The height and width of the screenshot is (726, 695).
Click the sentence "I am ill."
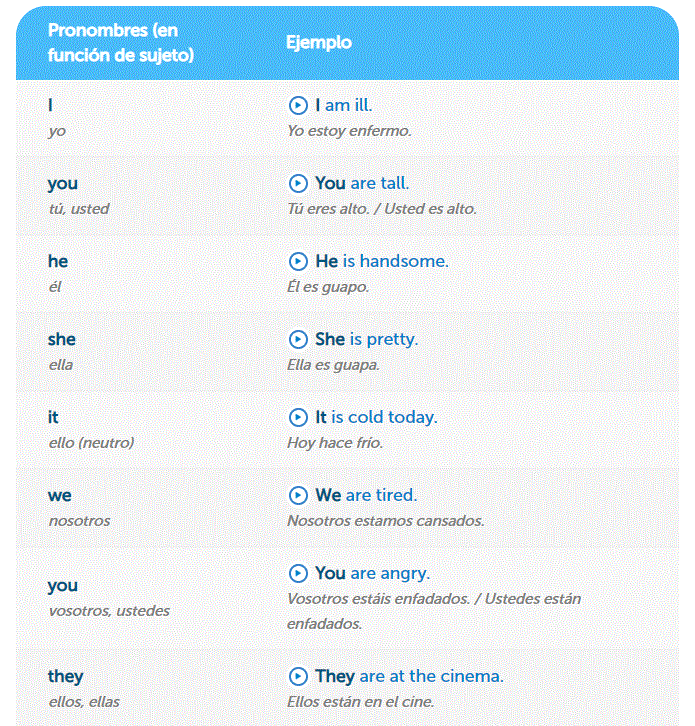click(344, 105)
